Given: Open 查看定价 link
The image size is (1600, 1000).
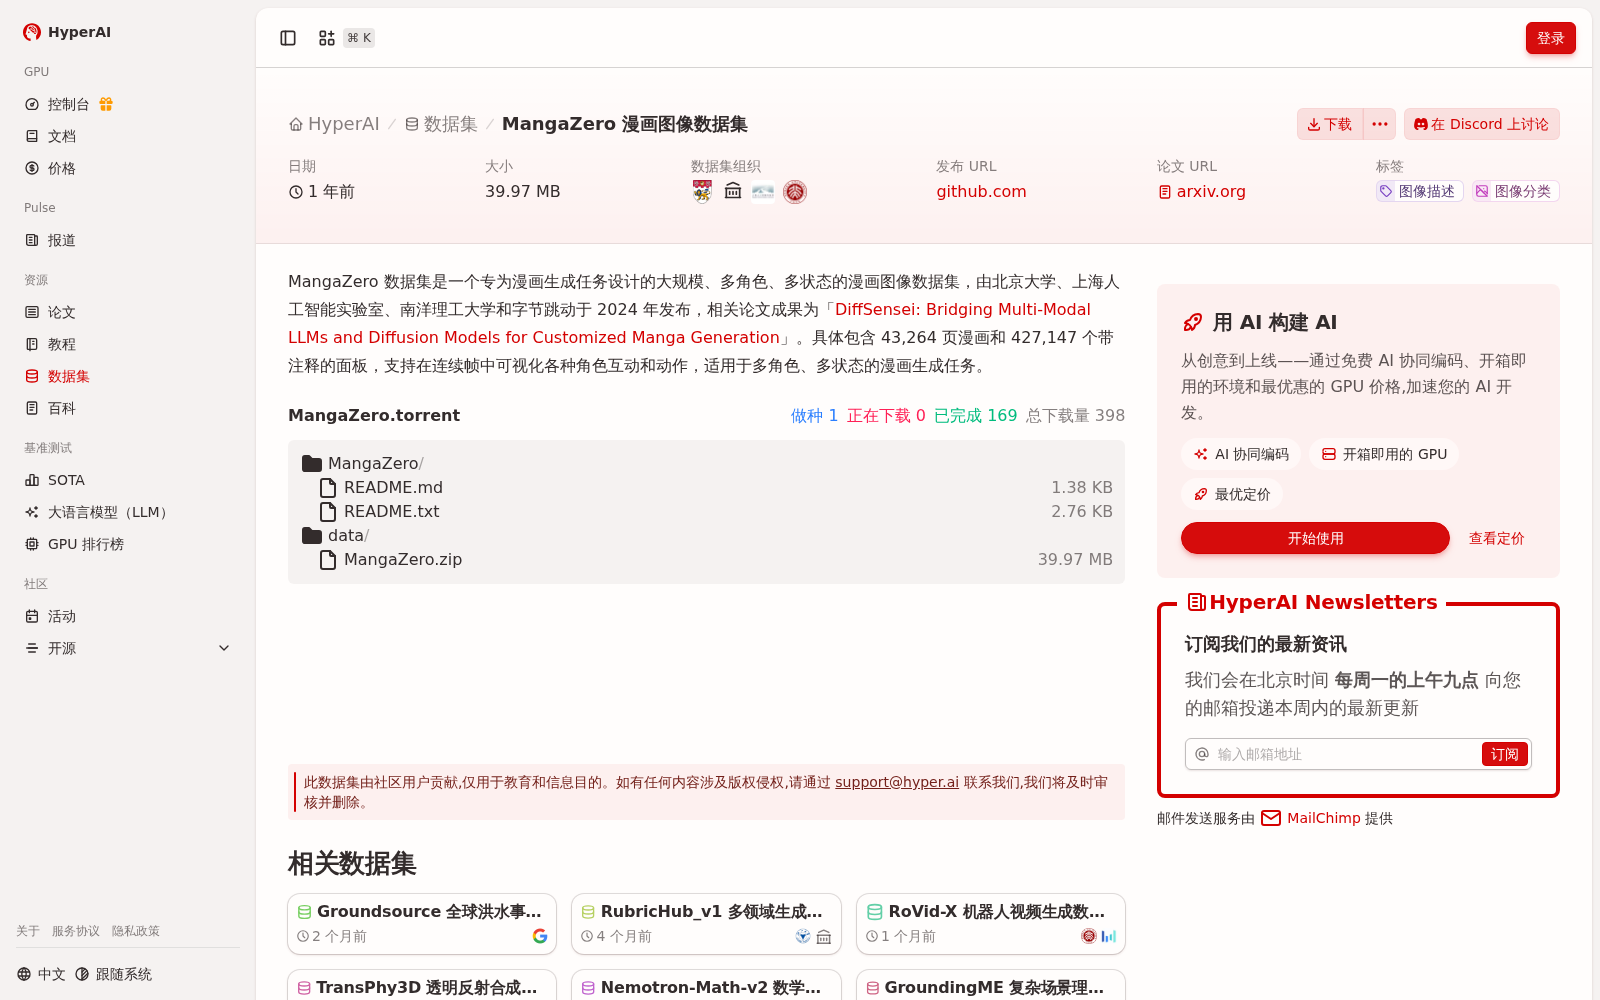Looking at the screenshot, I should coord(1496,538).
